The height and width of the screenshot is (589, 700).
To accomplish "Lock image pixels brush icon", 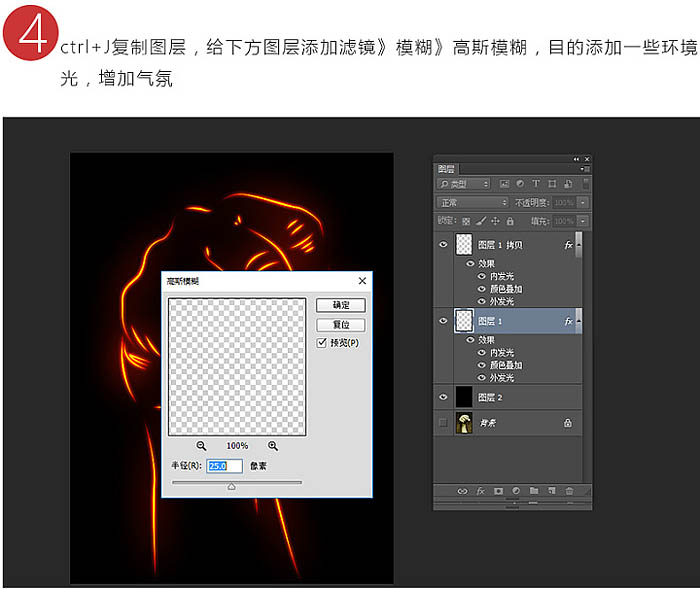I will pyautogui.click(x=481, y=221).
